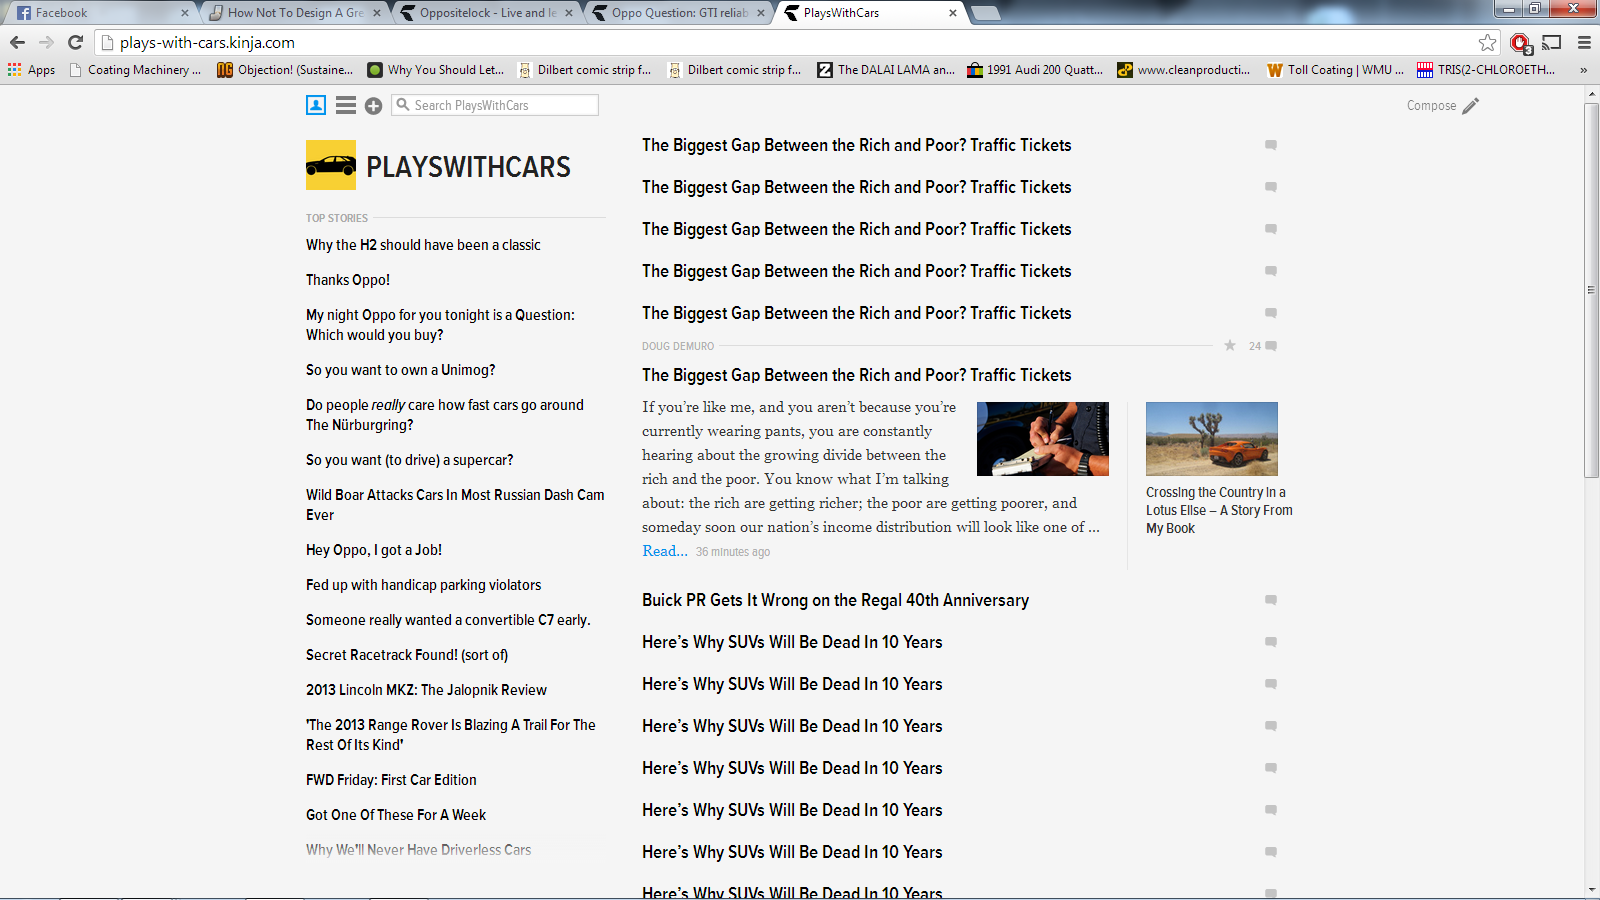Switch to the Facebook tab
This screenshot has height=900, width=1600.
coord(98,13)
